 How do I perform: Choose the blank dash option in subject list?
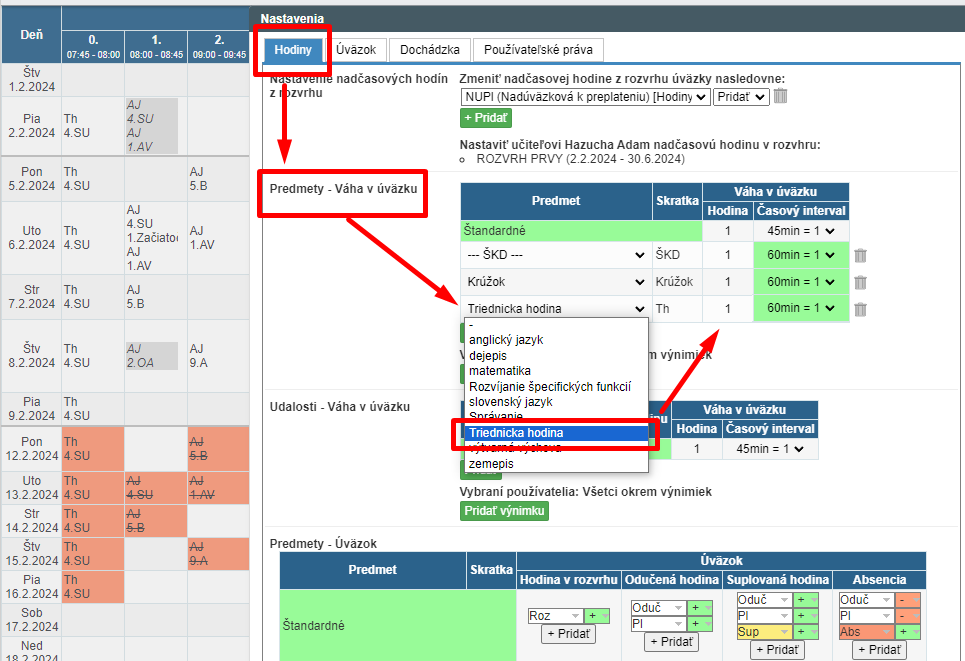pos(556,325)
